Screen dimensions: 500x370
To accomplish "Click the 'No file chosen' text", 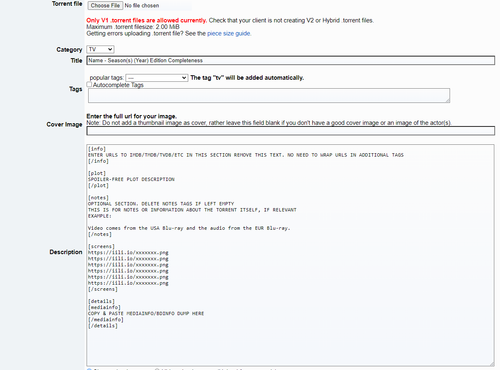I will coord(142,6).
